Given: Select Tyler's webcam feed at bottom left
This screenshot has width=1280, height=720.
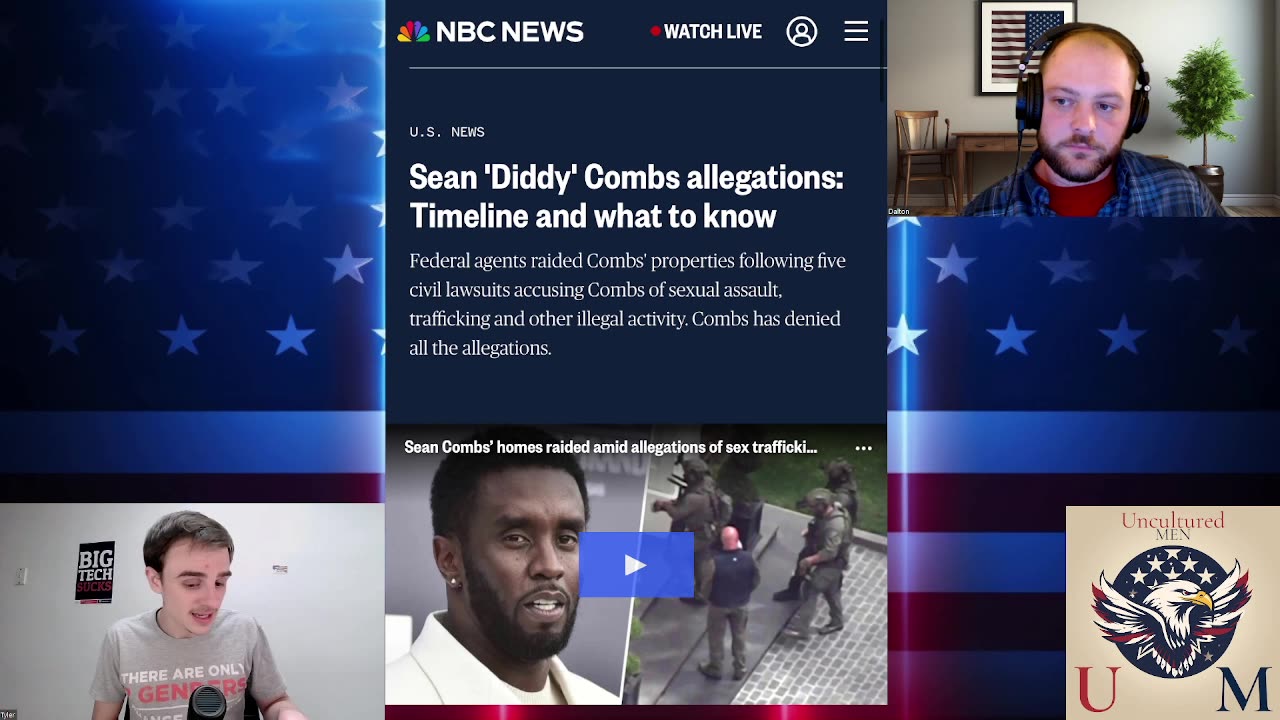Looking at the screenshot, I should 192,611.
